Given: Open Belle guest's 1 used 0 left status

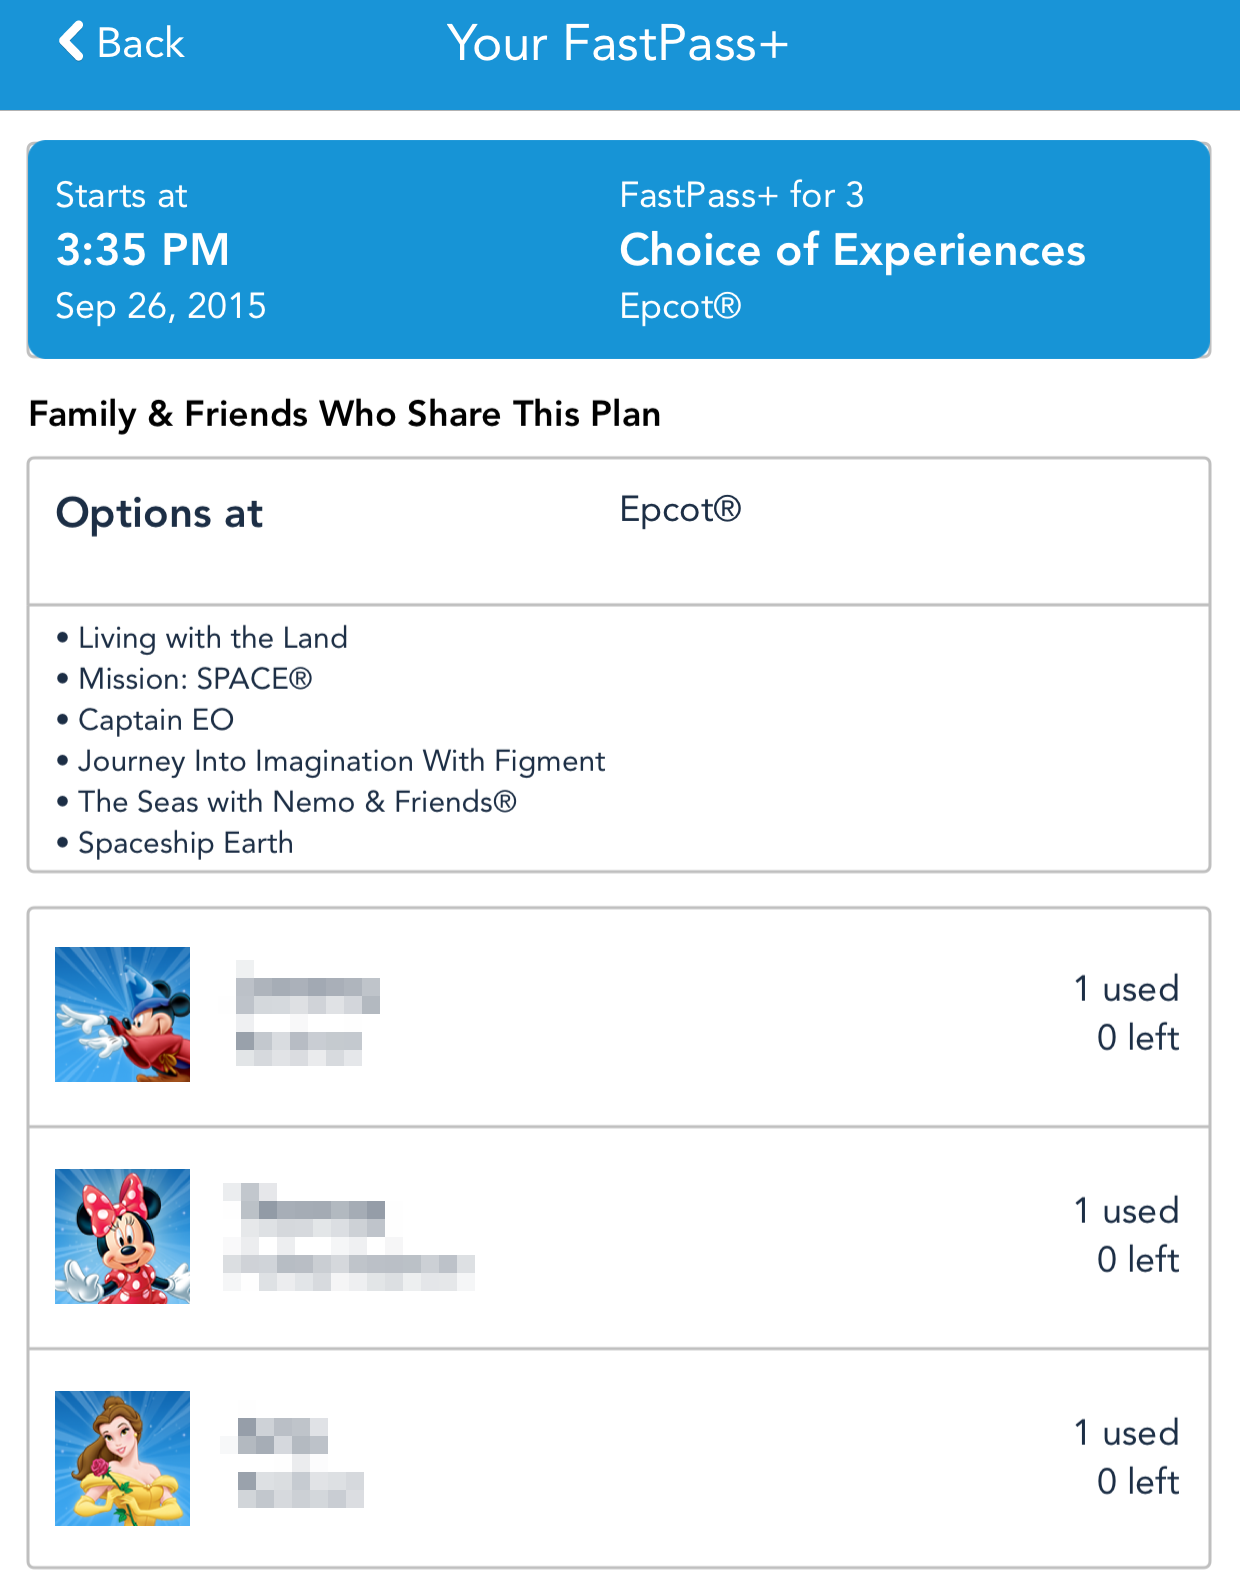Looking at the screenshot, I should [1127, 1457].
